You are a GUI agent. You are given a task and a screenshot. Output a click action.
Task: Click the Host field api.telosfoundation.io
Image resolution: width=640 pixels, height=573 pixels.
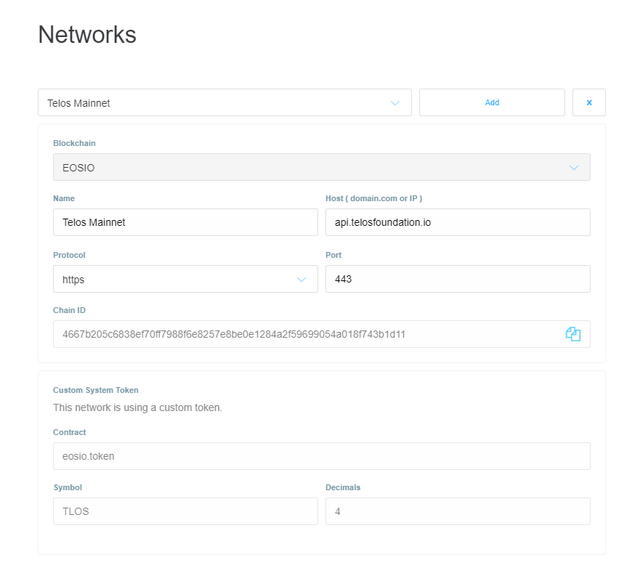tap(458, 222)
